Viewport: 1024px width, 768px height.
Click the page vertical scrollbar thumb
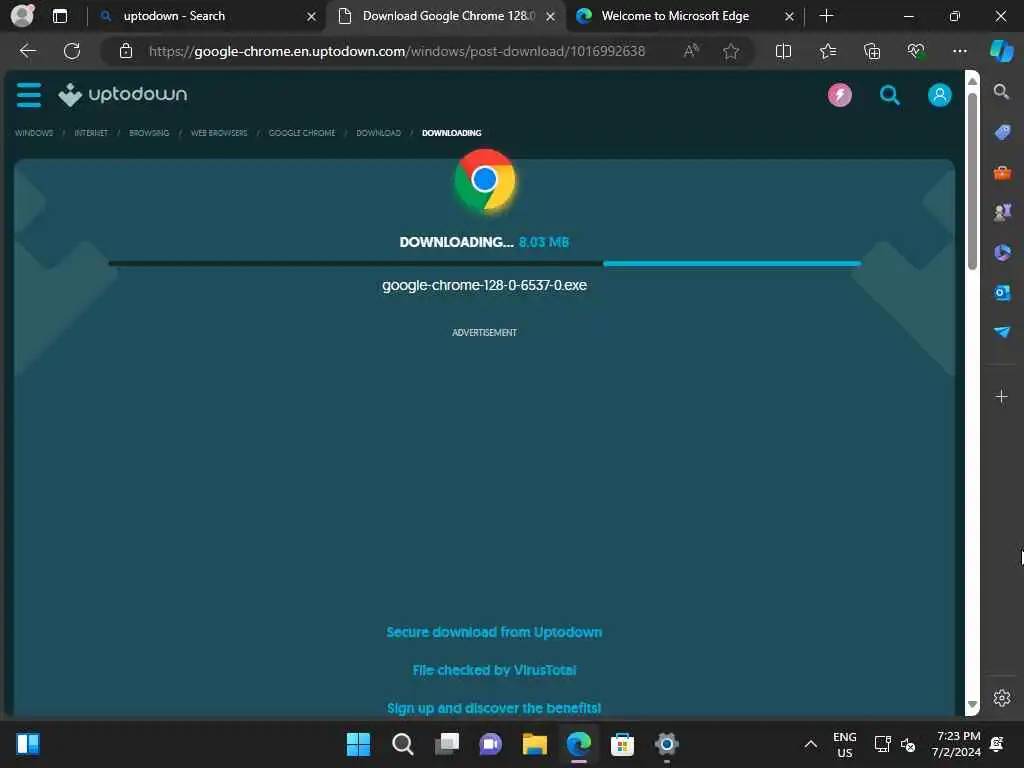click(972, 182)
